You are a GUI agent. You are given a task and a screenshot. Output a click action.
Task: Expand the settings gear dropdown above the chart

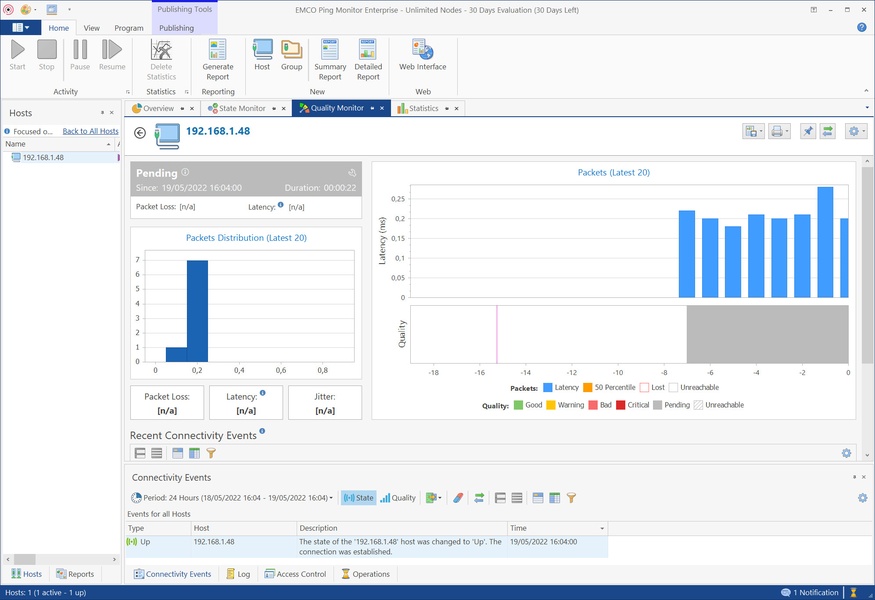(x=856, y=131)
